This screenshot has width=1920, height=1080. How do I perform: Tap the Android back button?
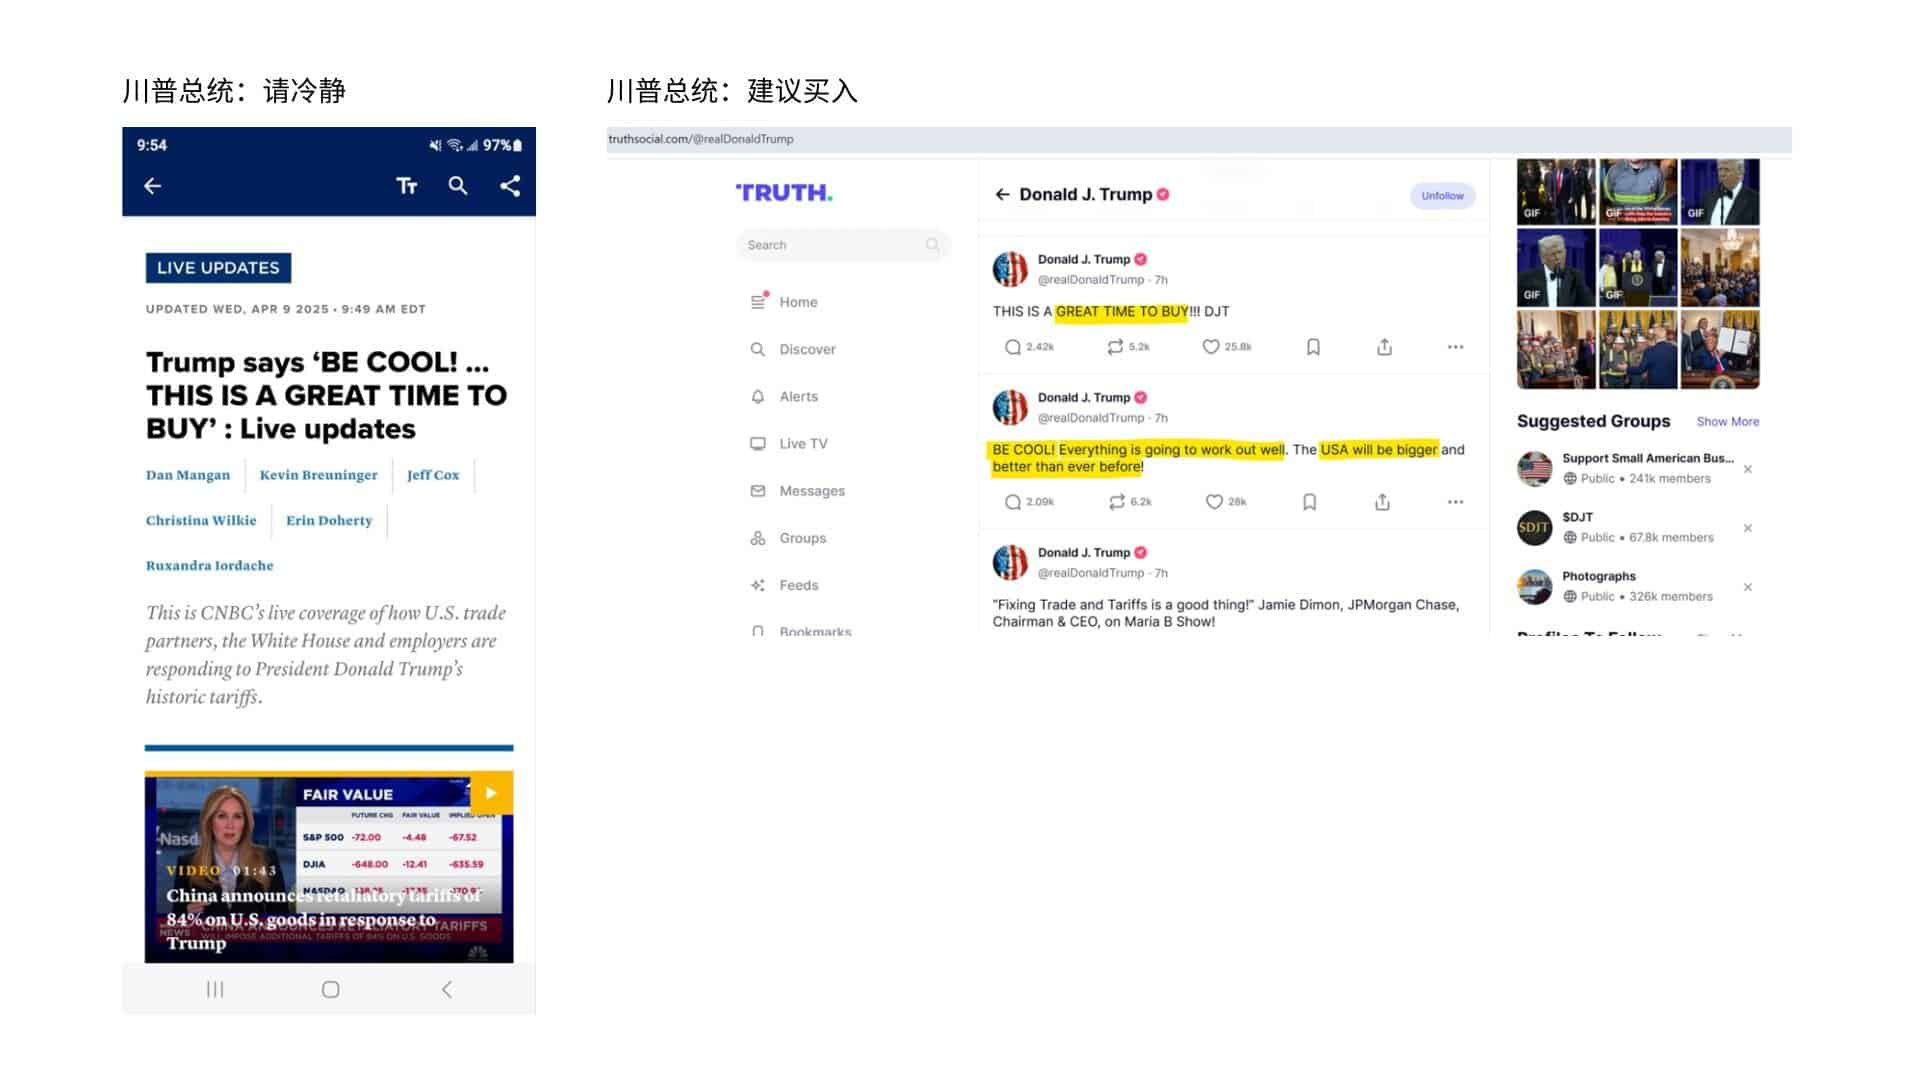447,989
